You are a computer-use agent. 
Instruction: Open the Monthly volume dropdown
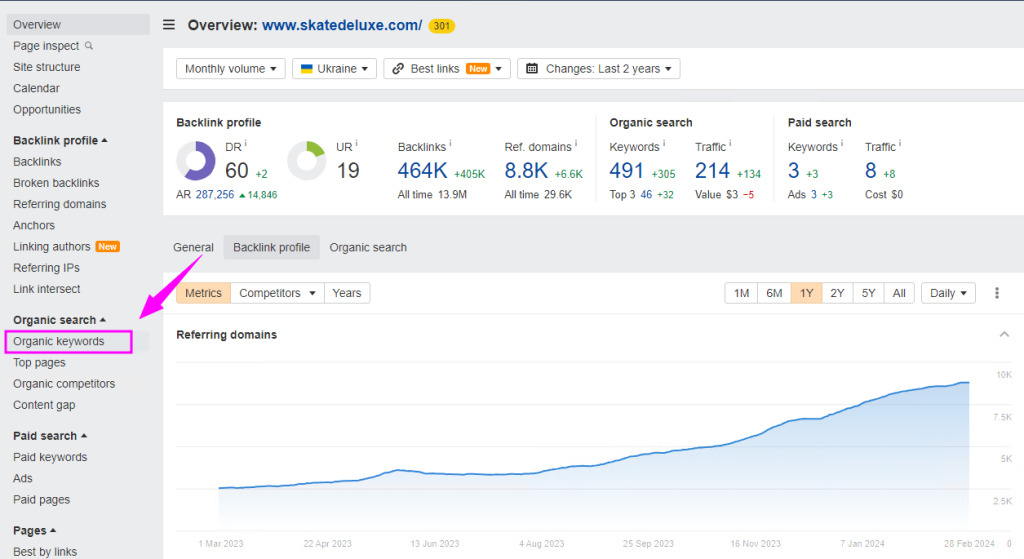[x=231, y=69]
